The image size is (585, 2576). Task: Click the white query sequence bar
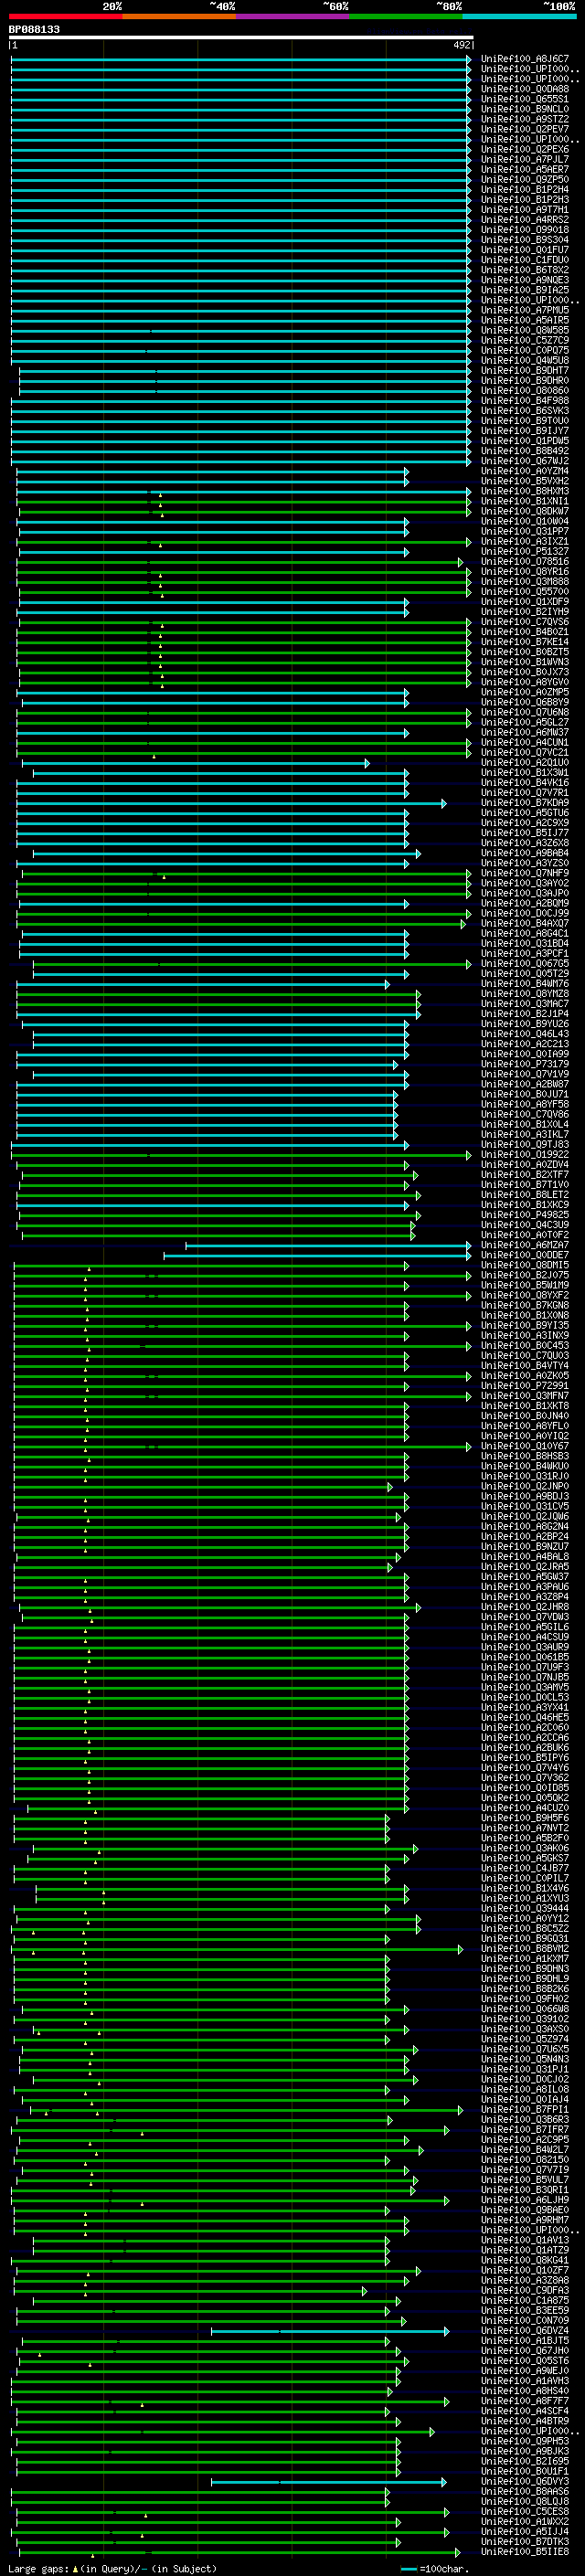(241, 38)
